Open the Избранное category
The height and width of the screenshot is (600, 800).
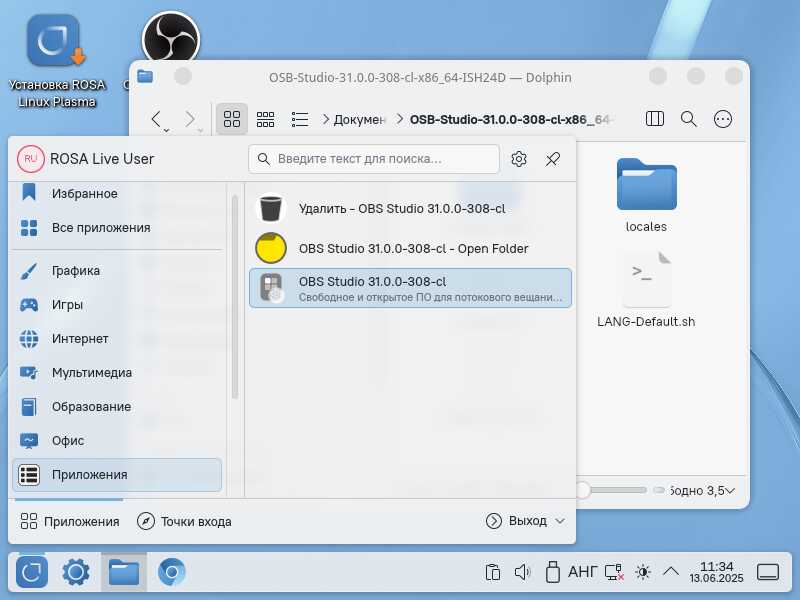tap(117, 194)
